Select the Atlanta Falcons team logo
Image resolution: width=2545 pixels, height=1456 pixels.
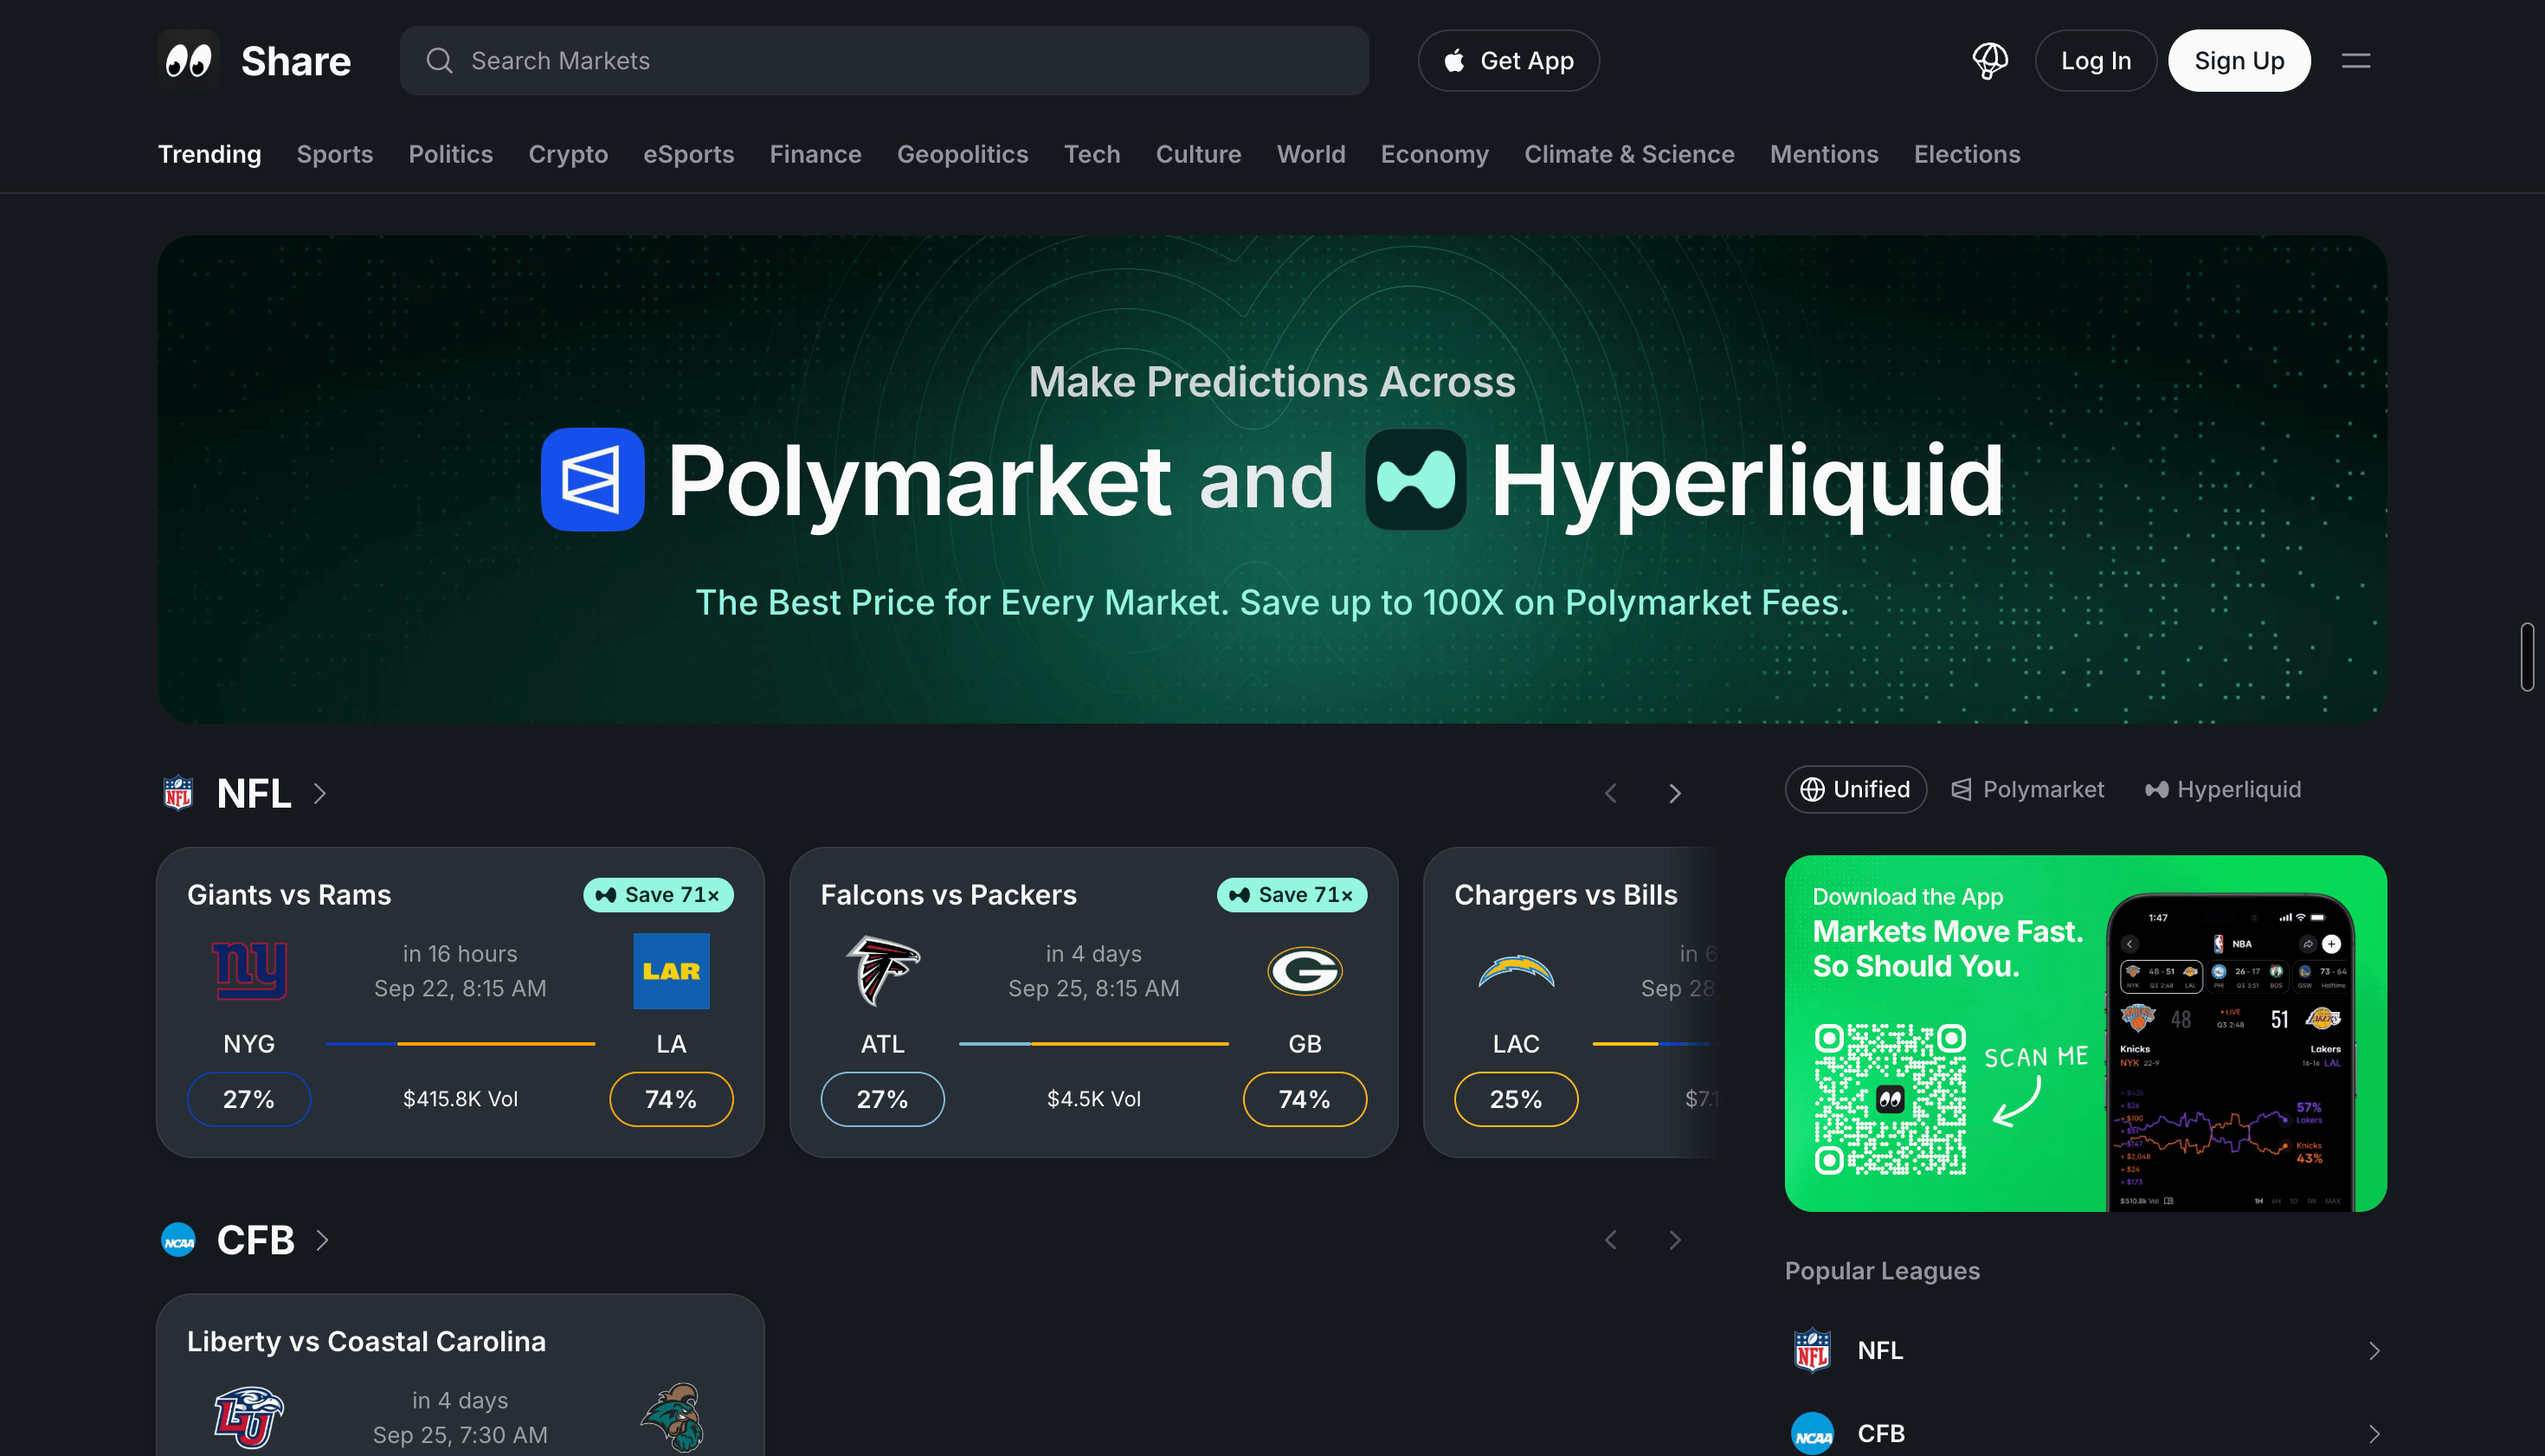coord(882,970)
